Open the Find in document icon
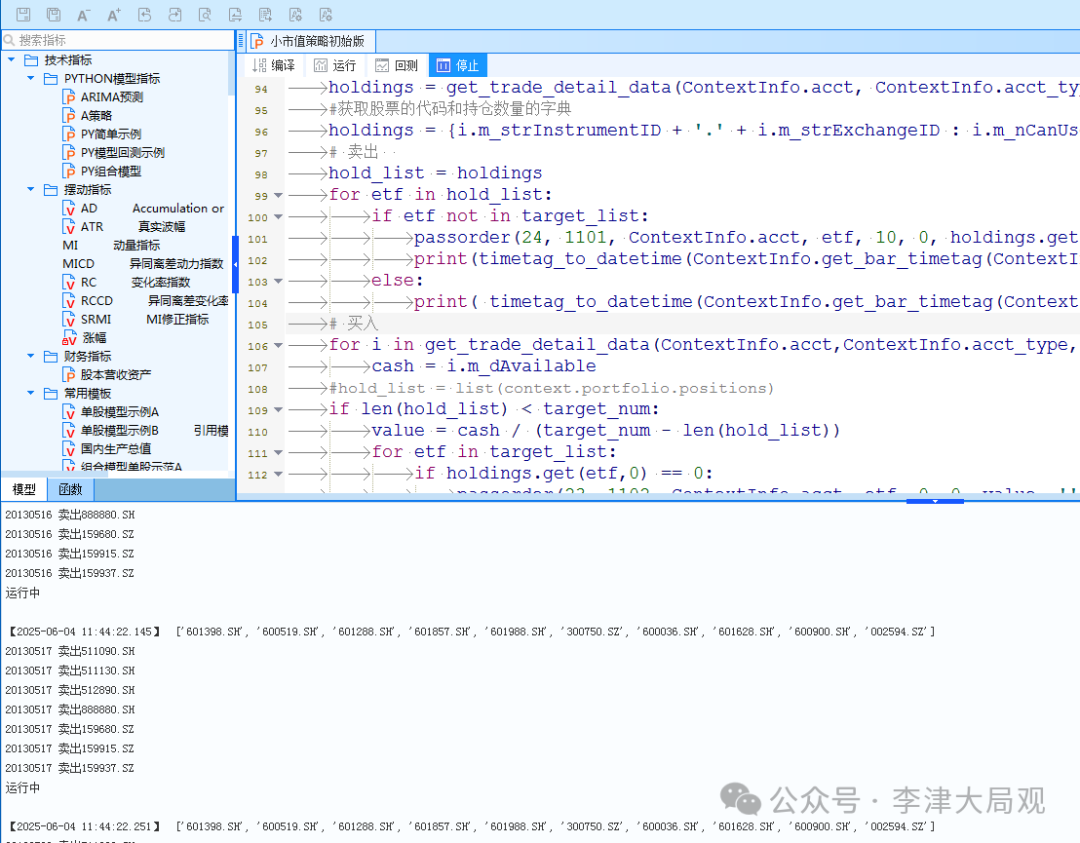 205,14
